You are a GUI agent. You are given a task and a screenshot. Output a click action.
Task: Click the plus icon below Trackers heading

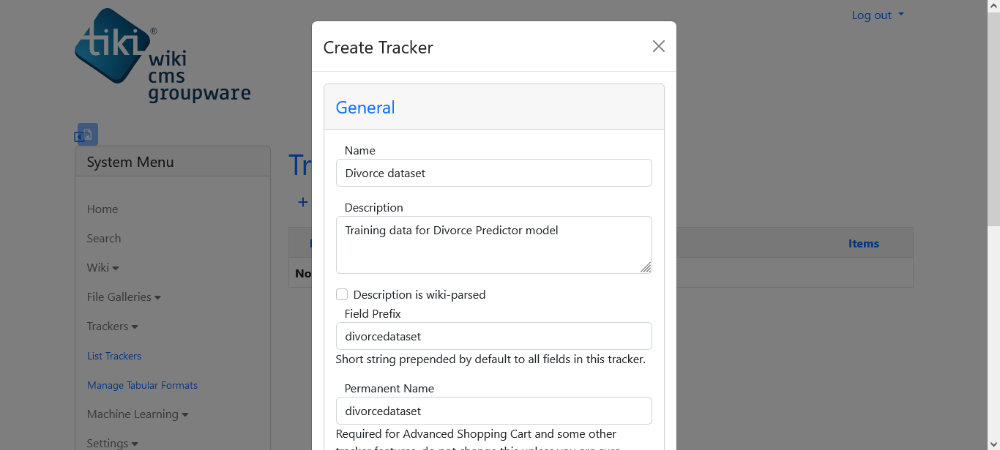303,202
